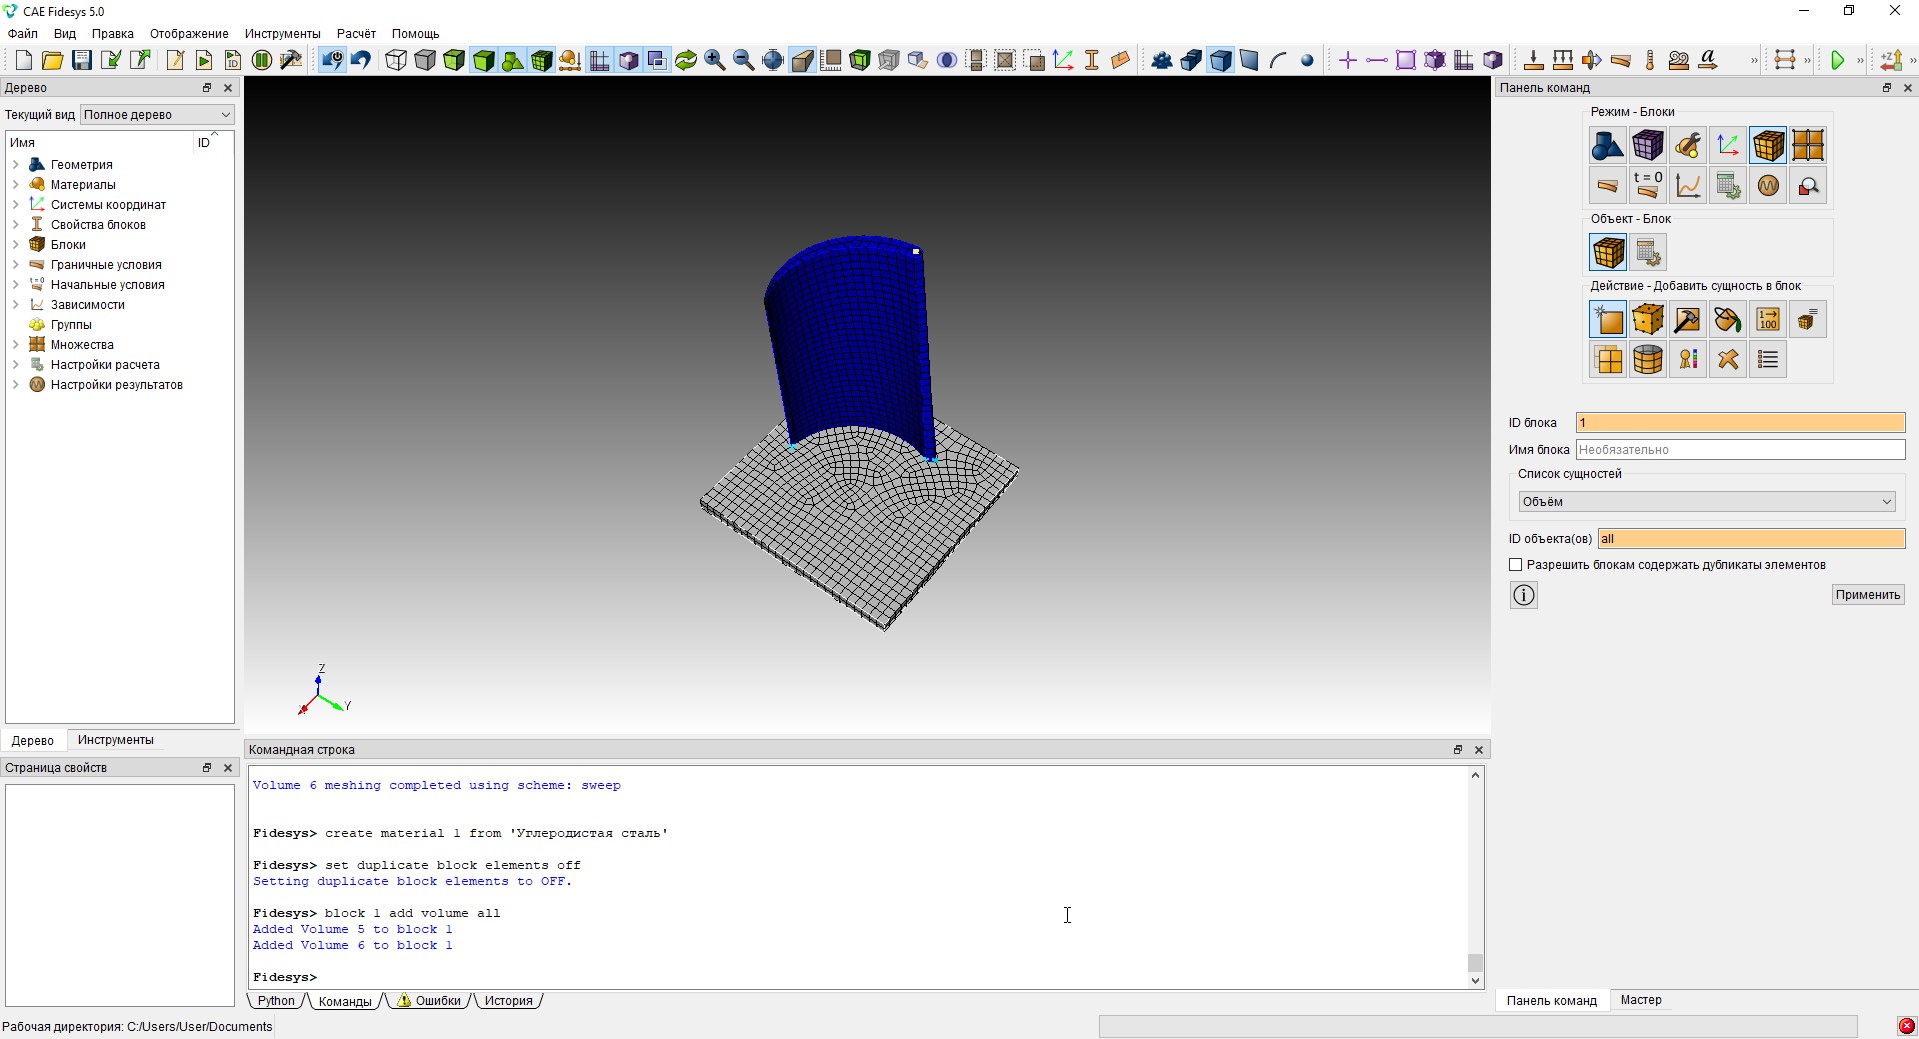Click the 1 to 100 renumber action icon

[1768, 320]
